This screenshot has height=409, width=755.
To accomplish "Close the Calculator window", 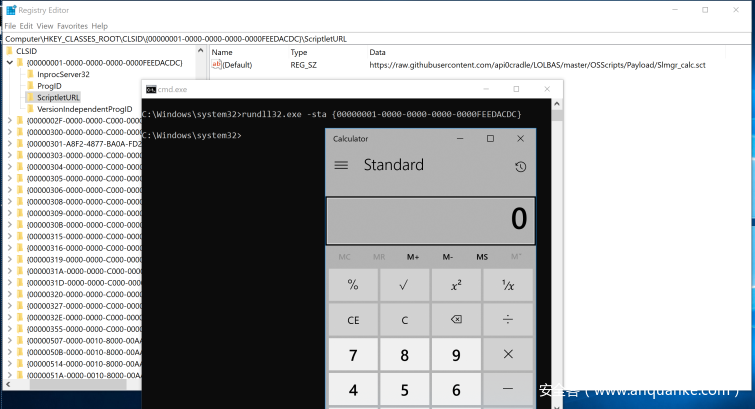I will 521,139.
